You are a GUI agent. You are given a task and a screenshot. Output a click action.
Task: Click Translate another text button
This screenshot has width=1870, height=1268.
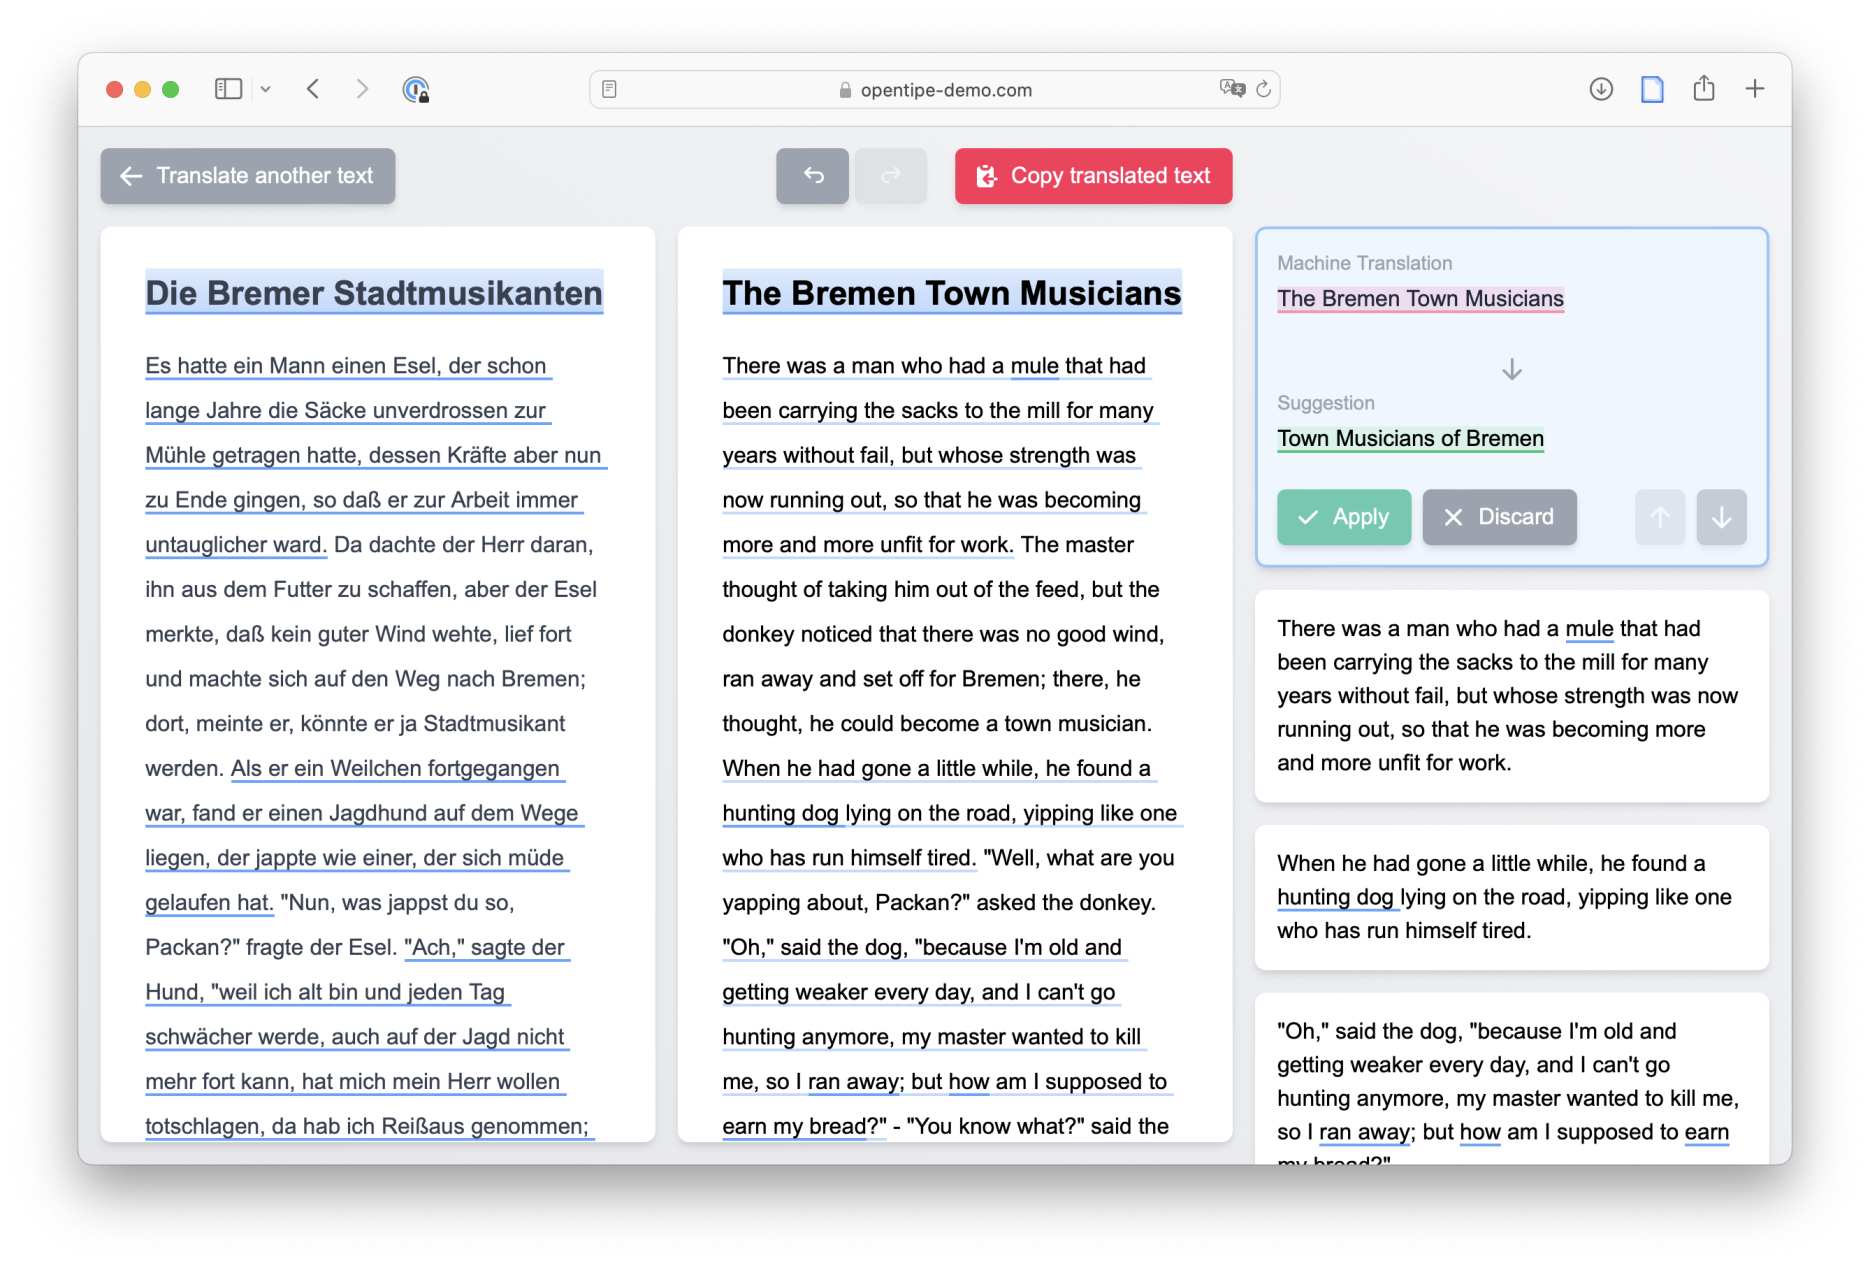tap(248, 176)
